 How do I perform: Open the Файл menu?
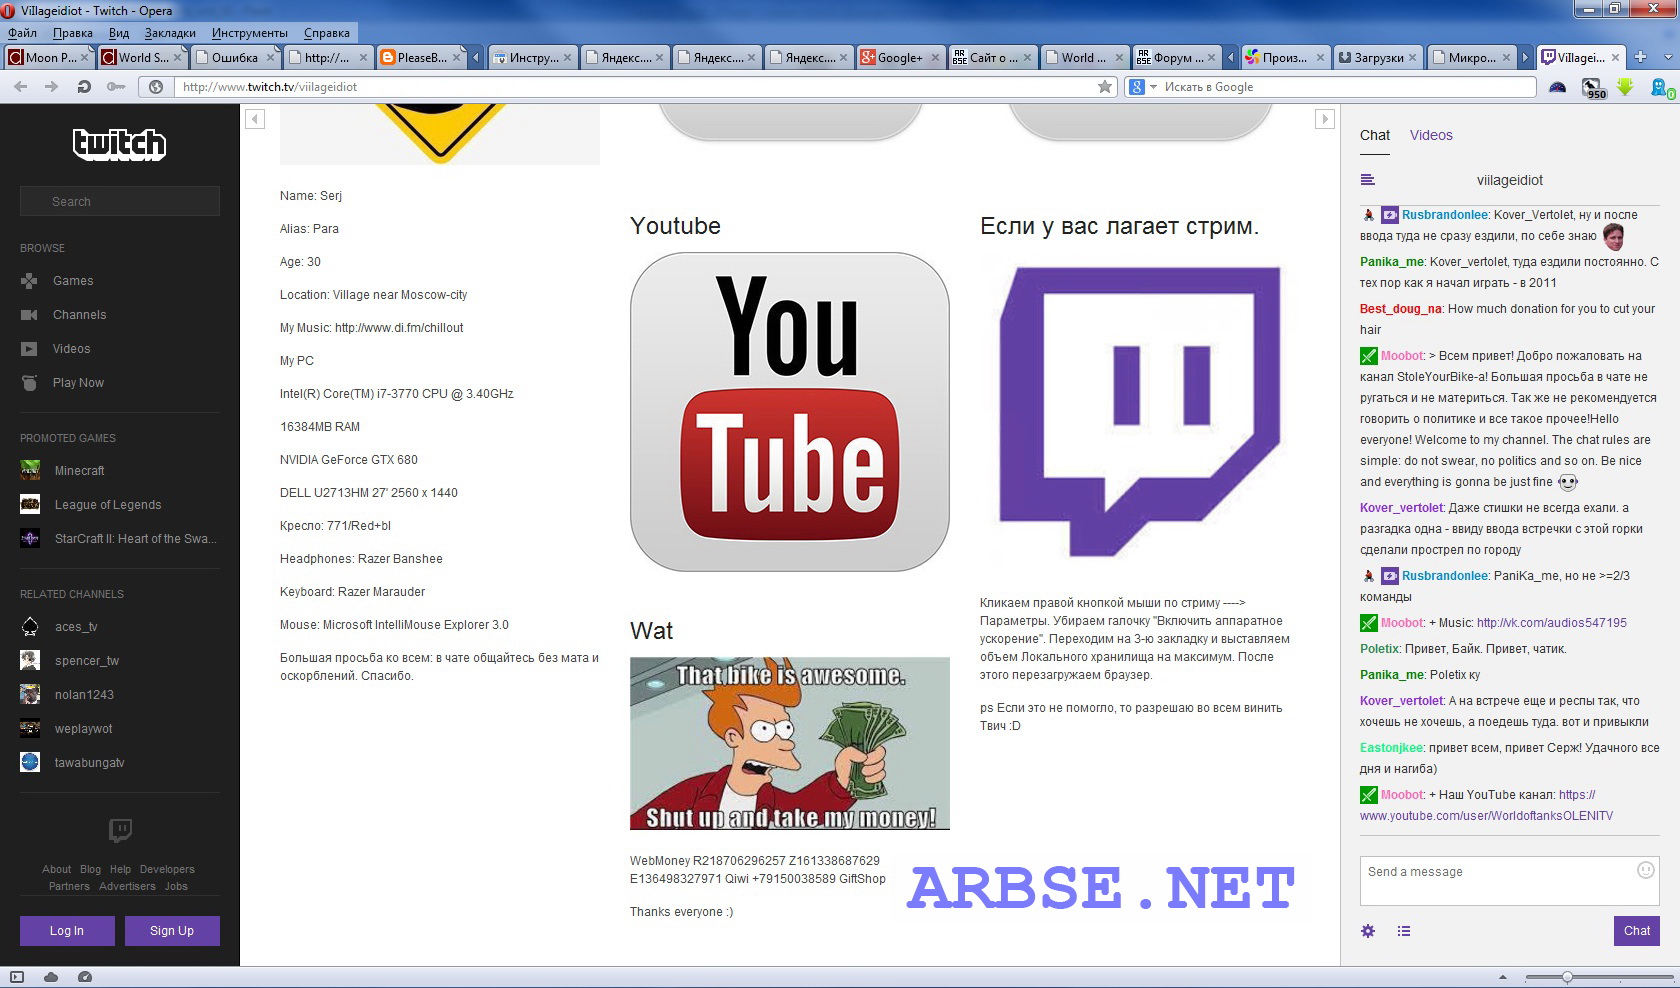(x=22, y=33)
